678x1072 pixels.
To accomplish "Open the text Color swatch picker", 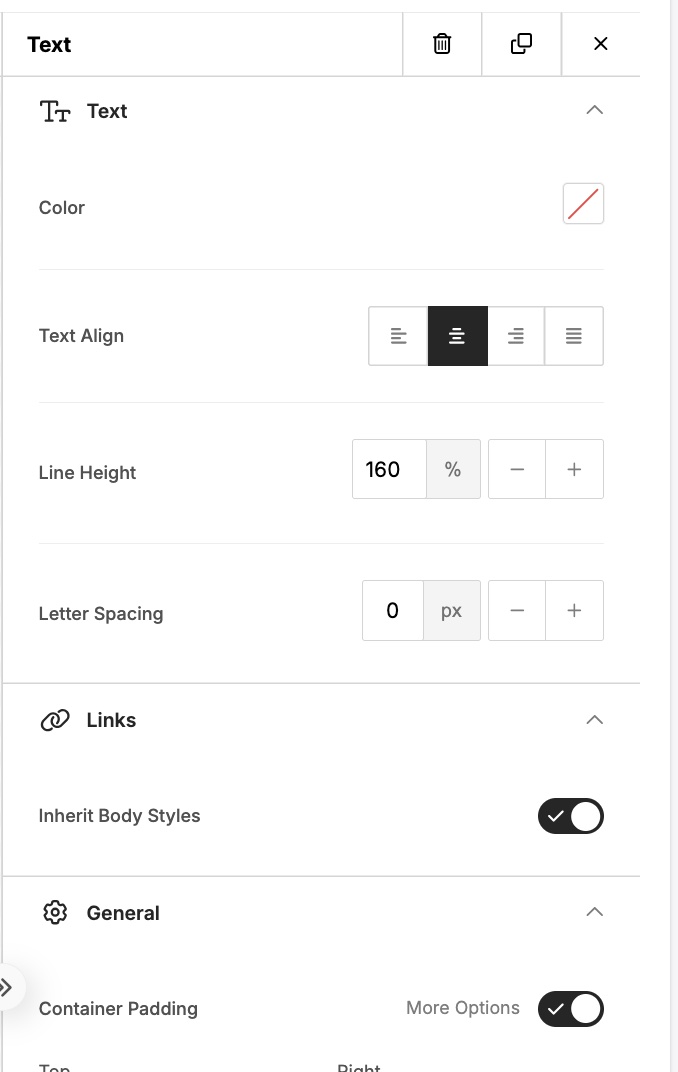I will coord(583,204).
